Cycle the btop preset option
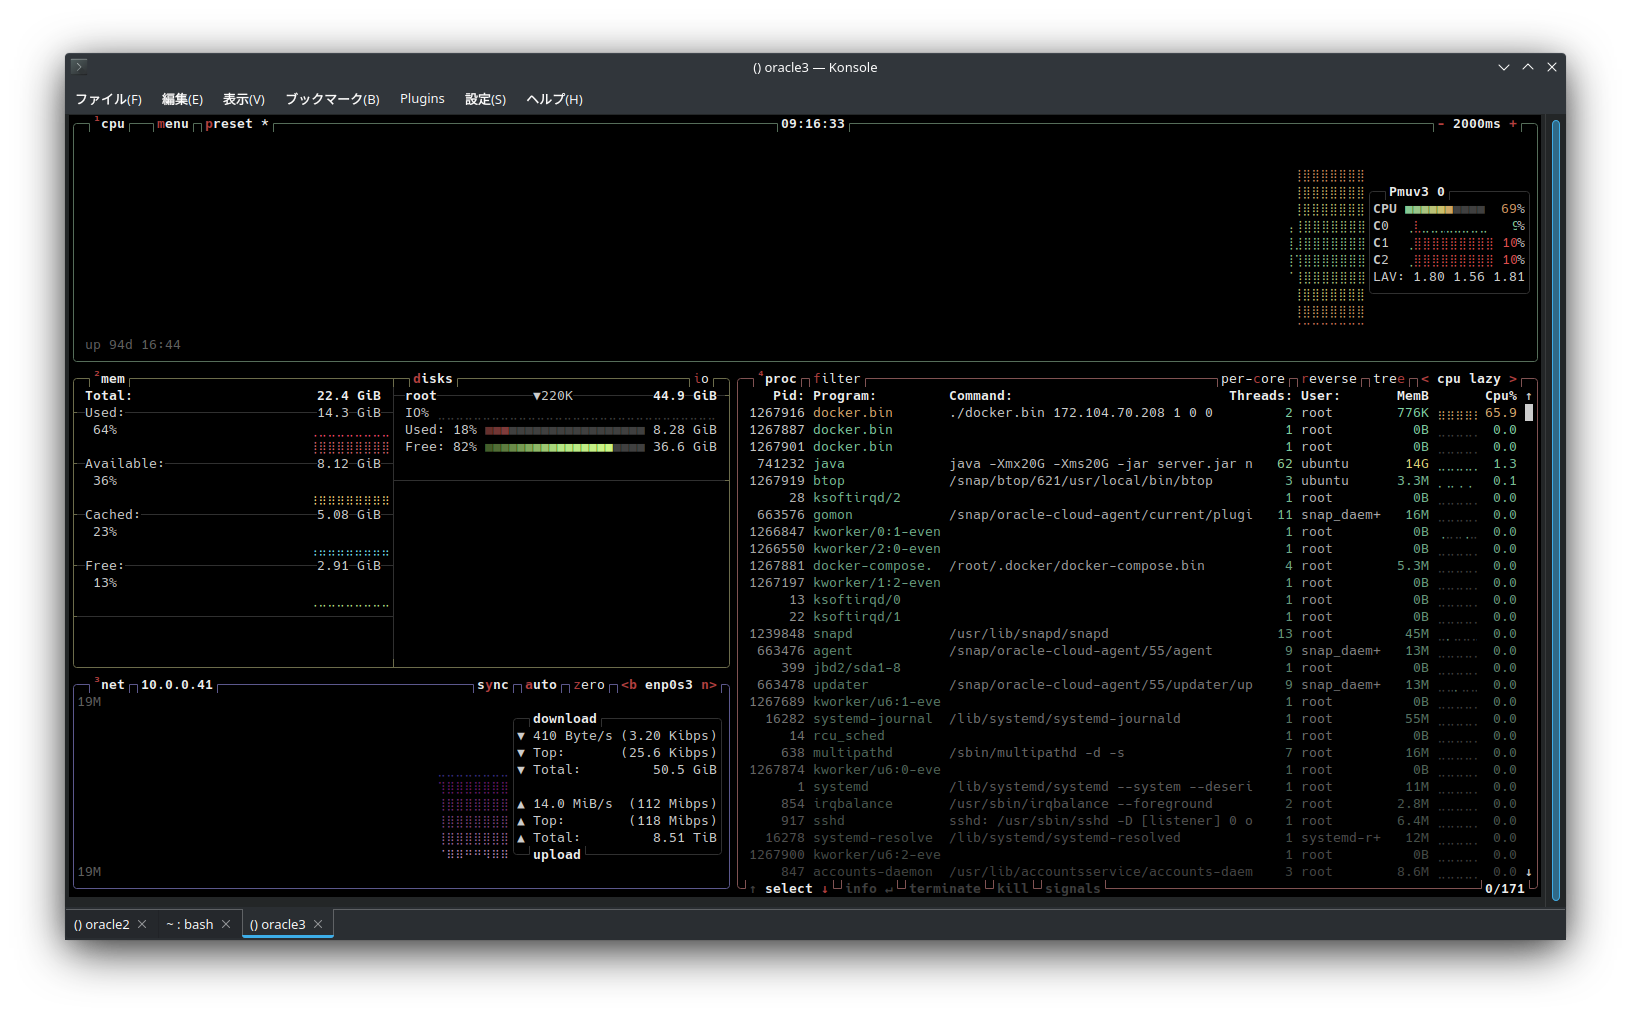The image size is (1631, 1017). tap(229, 124)
